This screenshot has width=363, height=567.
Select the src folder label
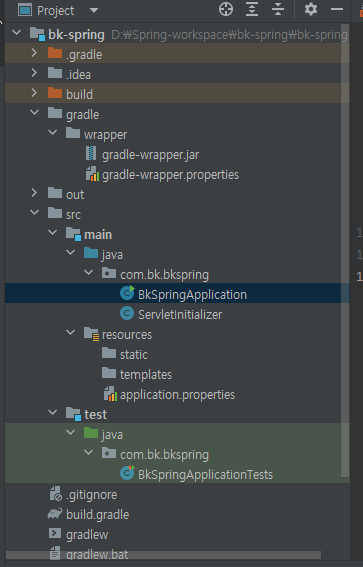73,215
